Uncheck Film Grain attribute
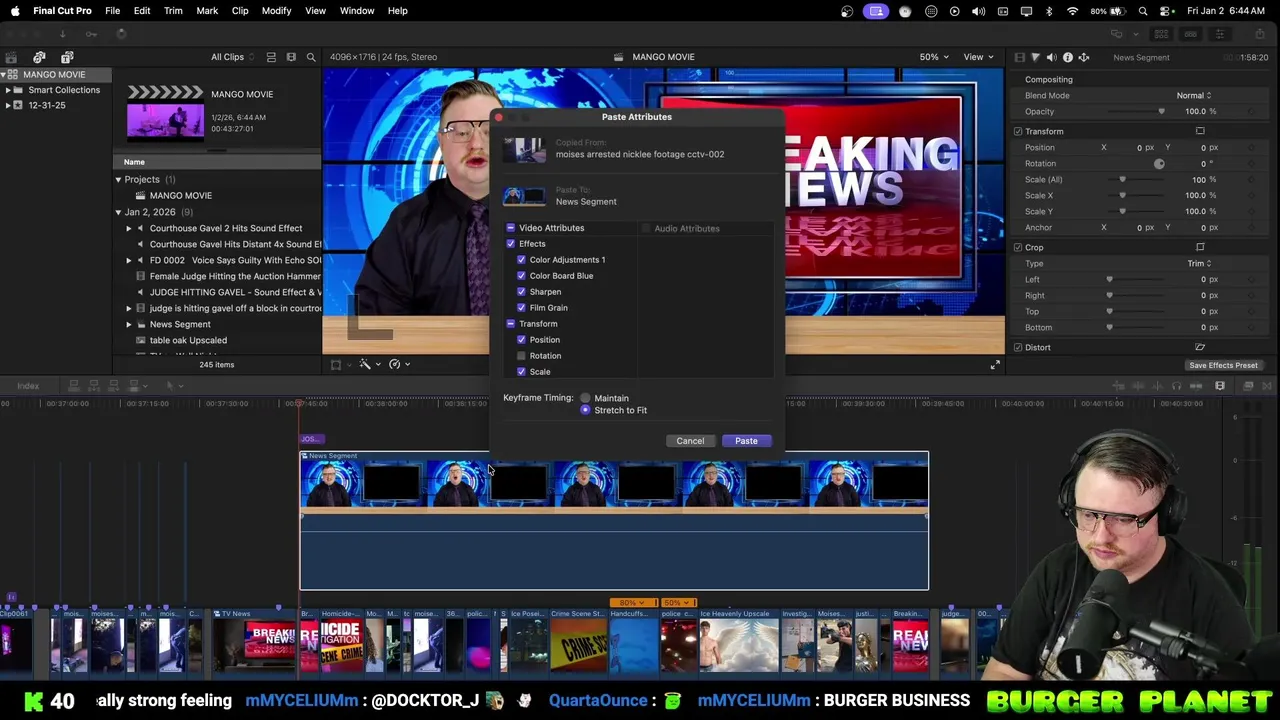The width and height of the screenshot is (1280, 720). (521, 308)
